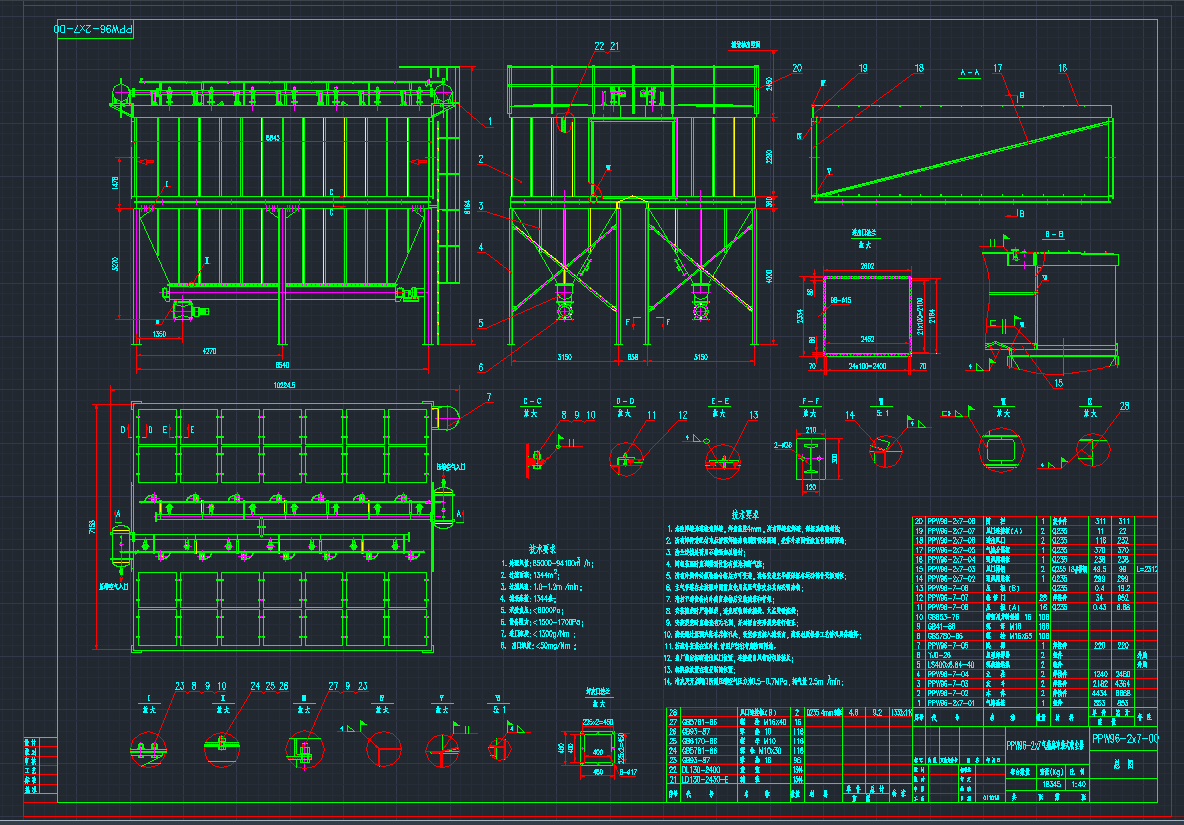Viewport: 1184px width, 825px height.
Task: Click note 14 mentioning 0.5-0.7MPa
Action: (x=754, y=681)
